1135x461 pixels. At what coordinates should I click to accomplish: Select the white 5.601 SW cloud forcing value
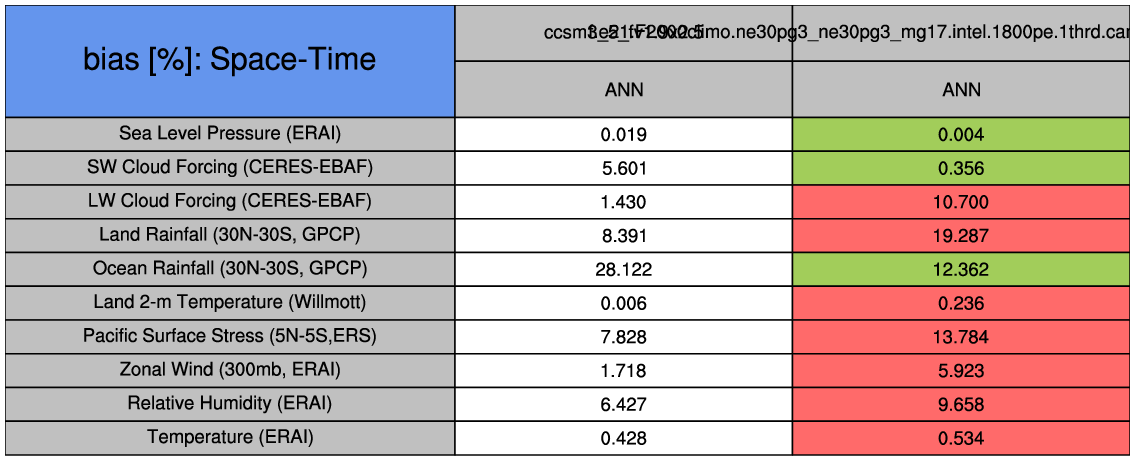pos(624,168)
